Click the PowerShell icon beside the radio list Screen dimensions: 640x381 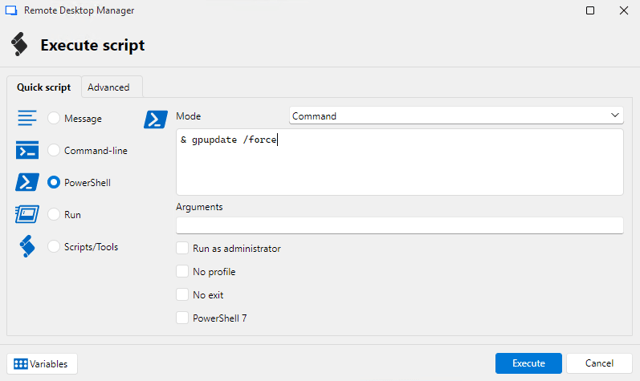(27, 182)
